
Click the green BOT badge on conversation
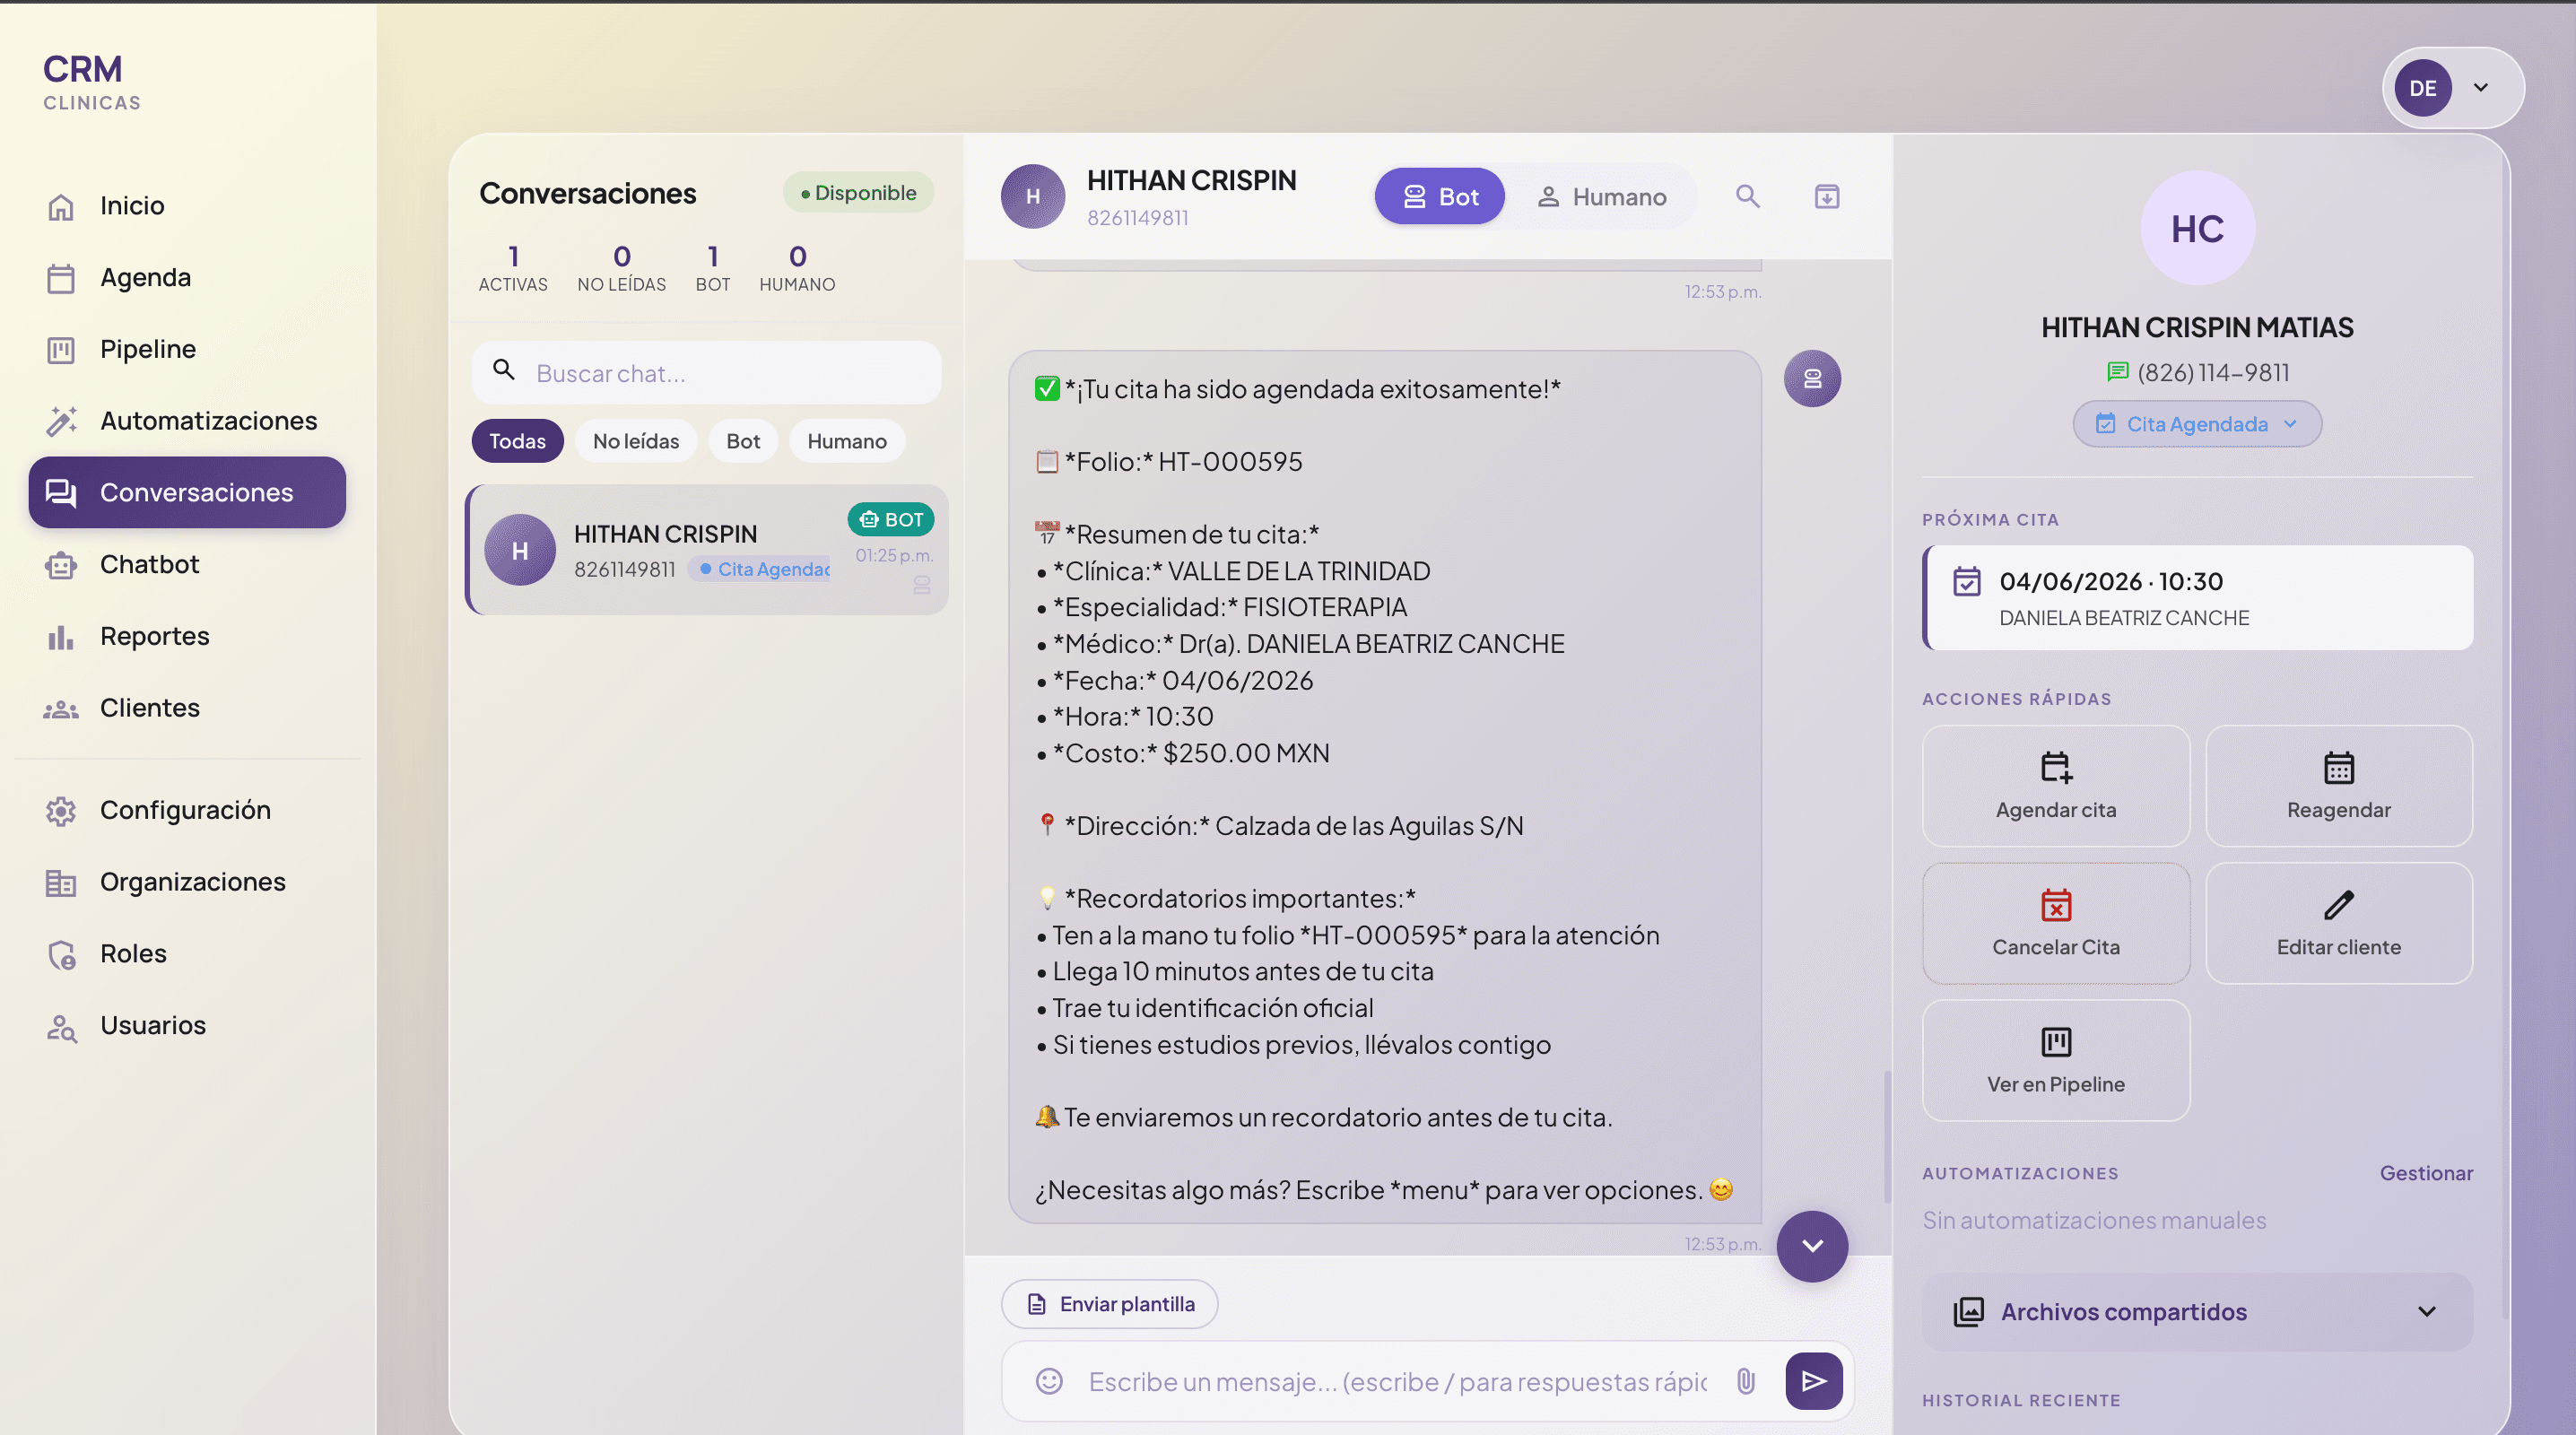point(891,520)
